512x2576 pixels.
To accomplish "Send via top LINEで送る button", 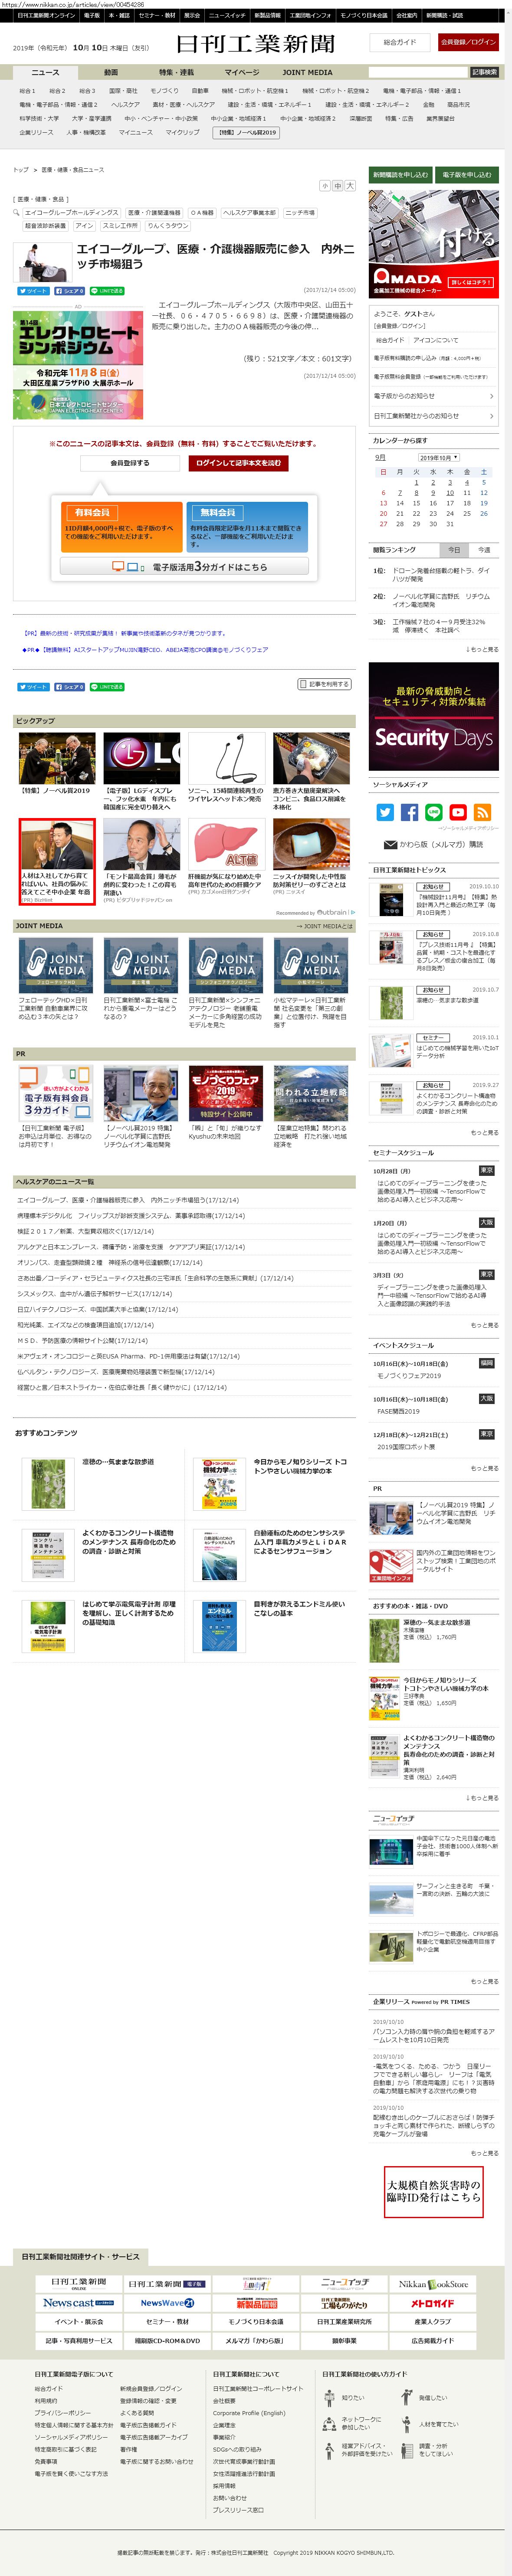I will click(107, 291).
